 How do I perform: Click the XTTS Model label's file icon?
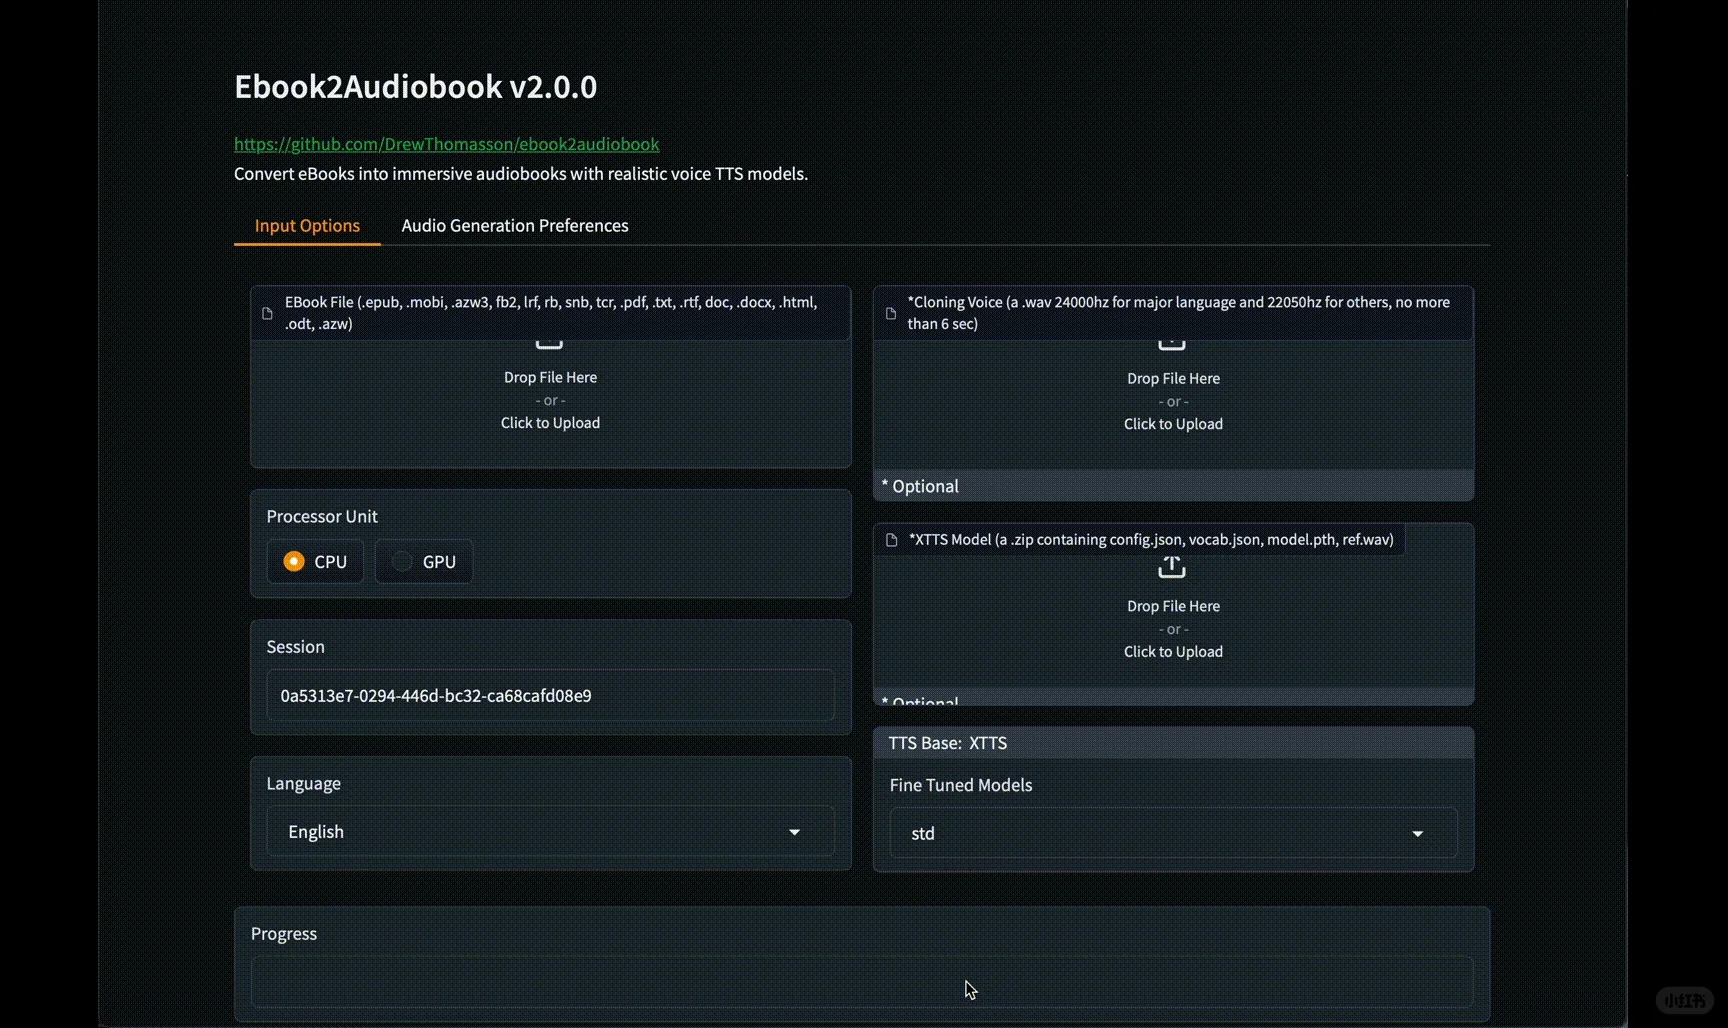pos(892,540)
